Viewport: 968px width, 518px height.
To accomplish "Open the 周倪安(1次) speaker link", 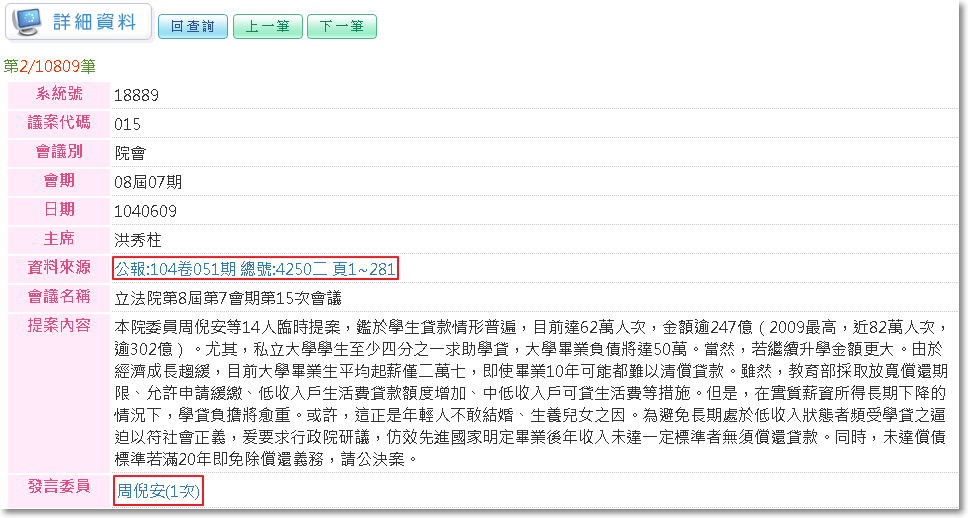I will point(158,491).
